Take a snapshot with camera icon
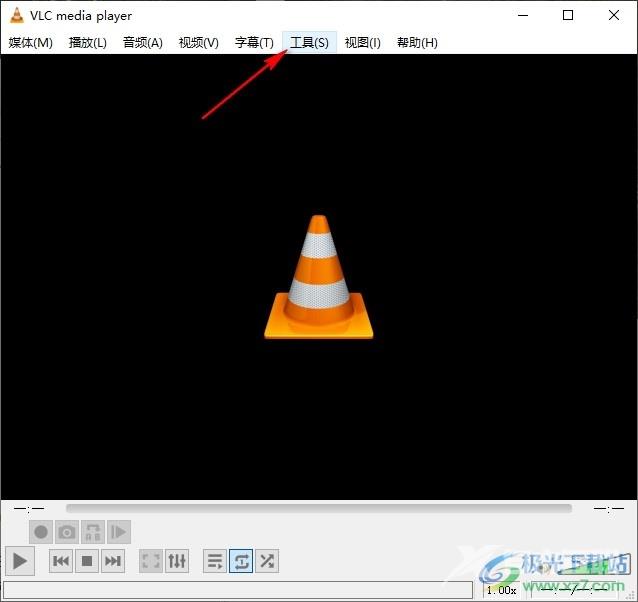 pyautogui.click(x=67, y=532)
